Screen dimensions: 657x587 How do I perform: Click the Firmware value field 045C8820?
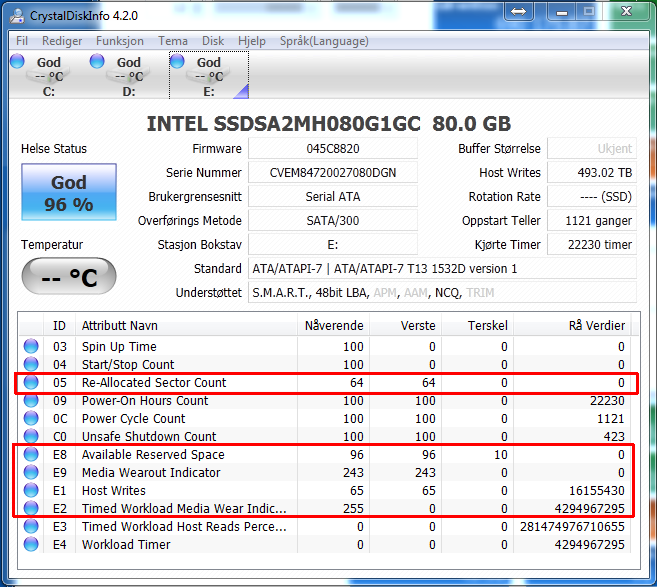tap(333, 149)
